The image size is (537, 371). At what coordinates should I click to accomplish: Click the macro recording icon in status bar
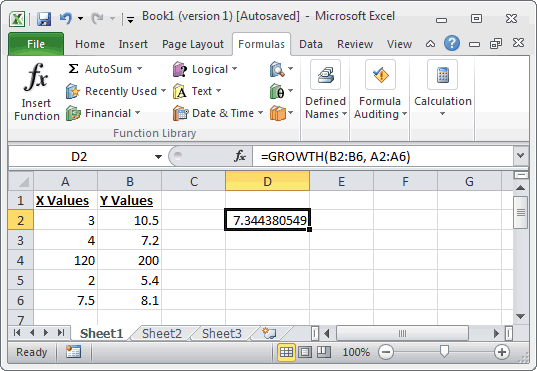coord(73,352)
